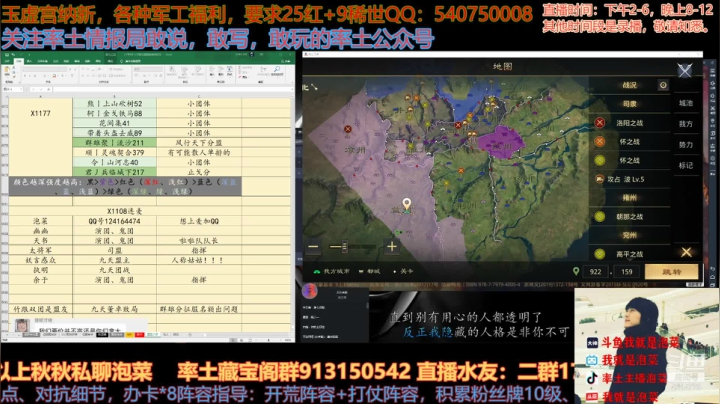Open the 洛阳之战 battle entry
This screenshot has height=404, width=720.
(630, 123)
